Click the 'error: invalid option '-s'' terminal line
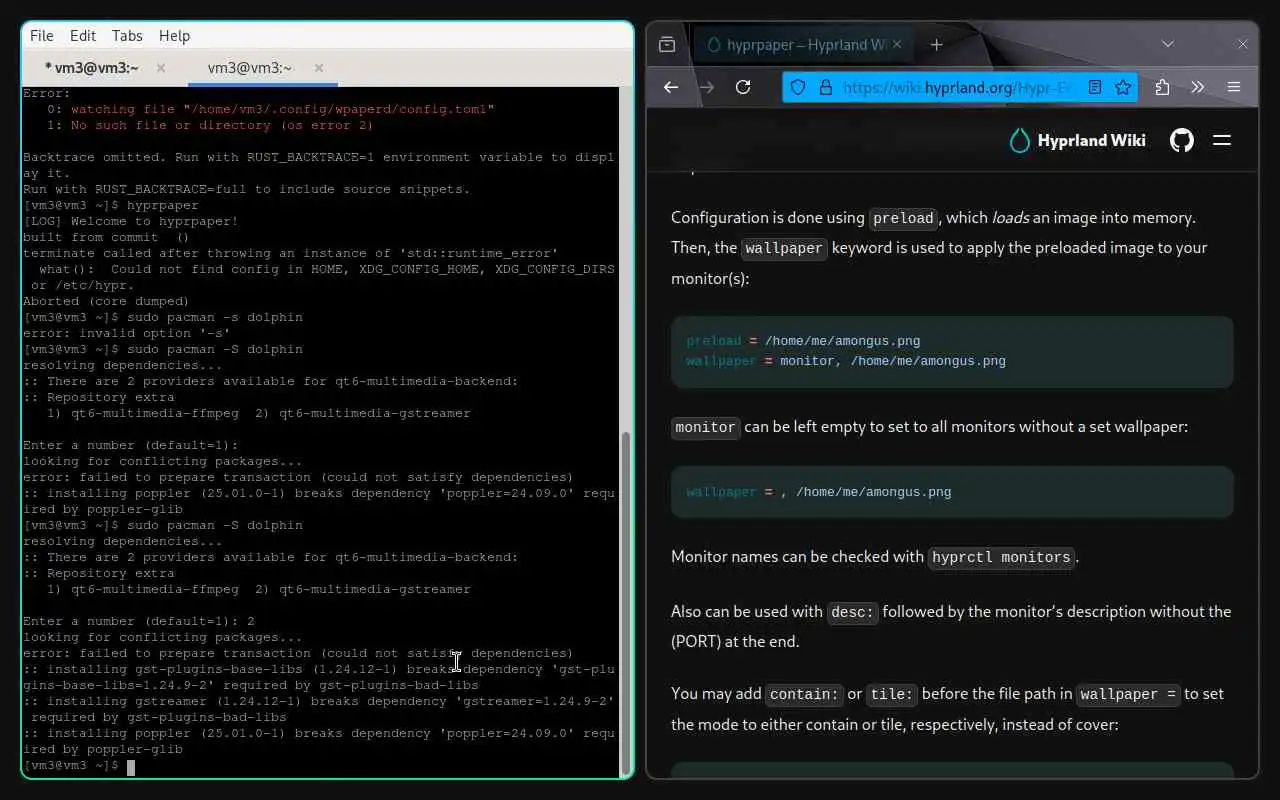This screenshot has width=1280, height=800. coord(127,333)
